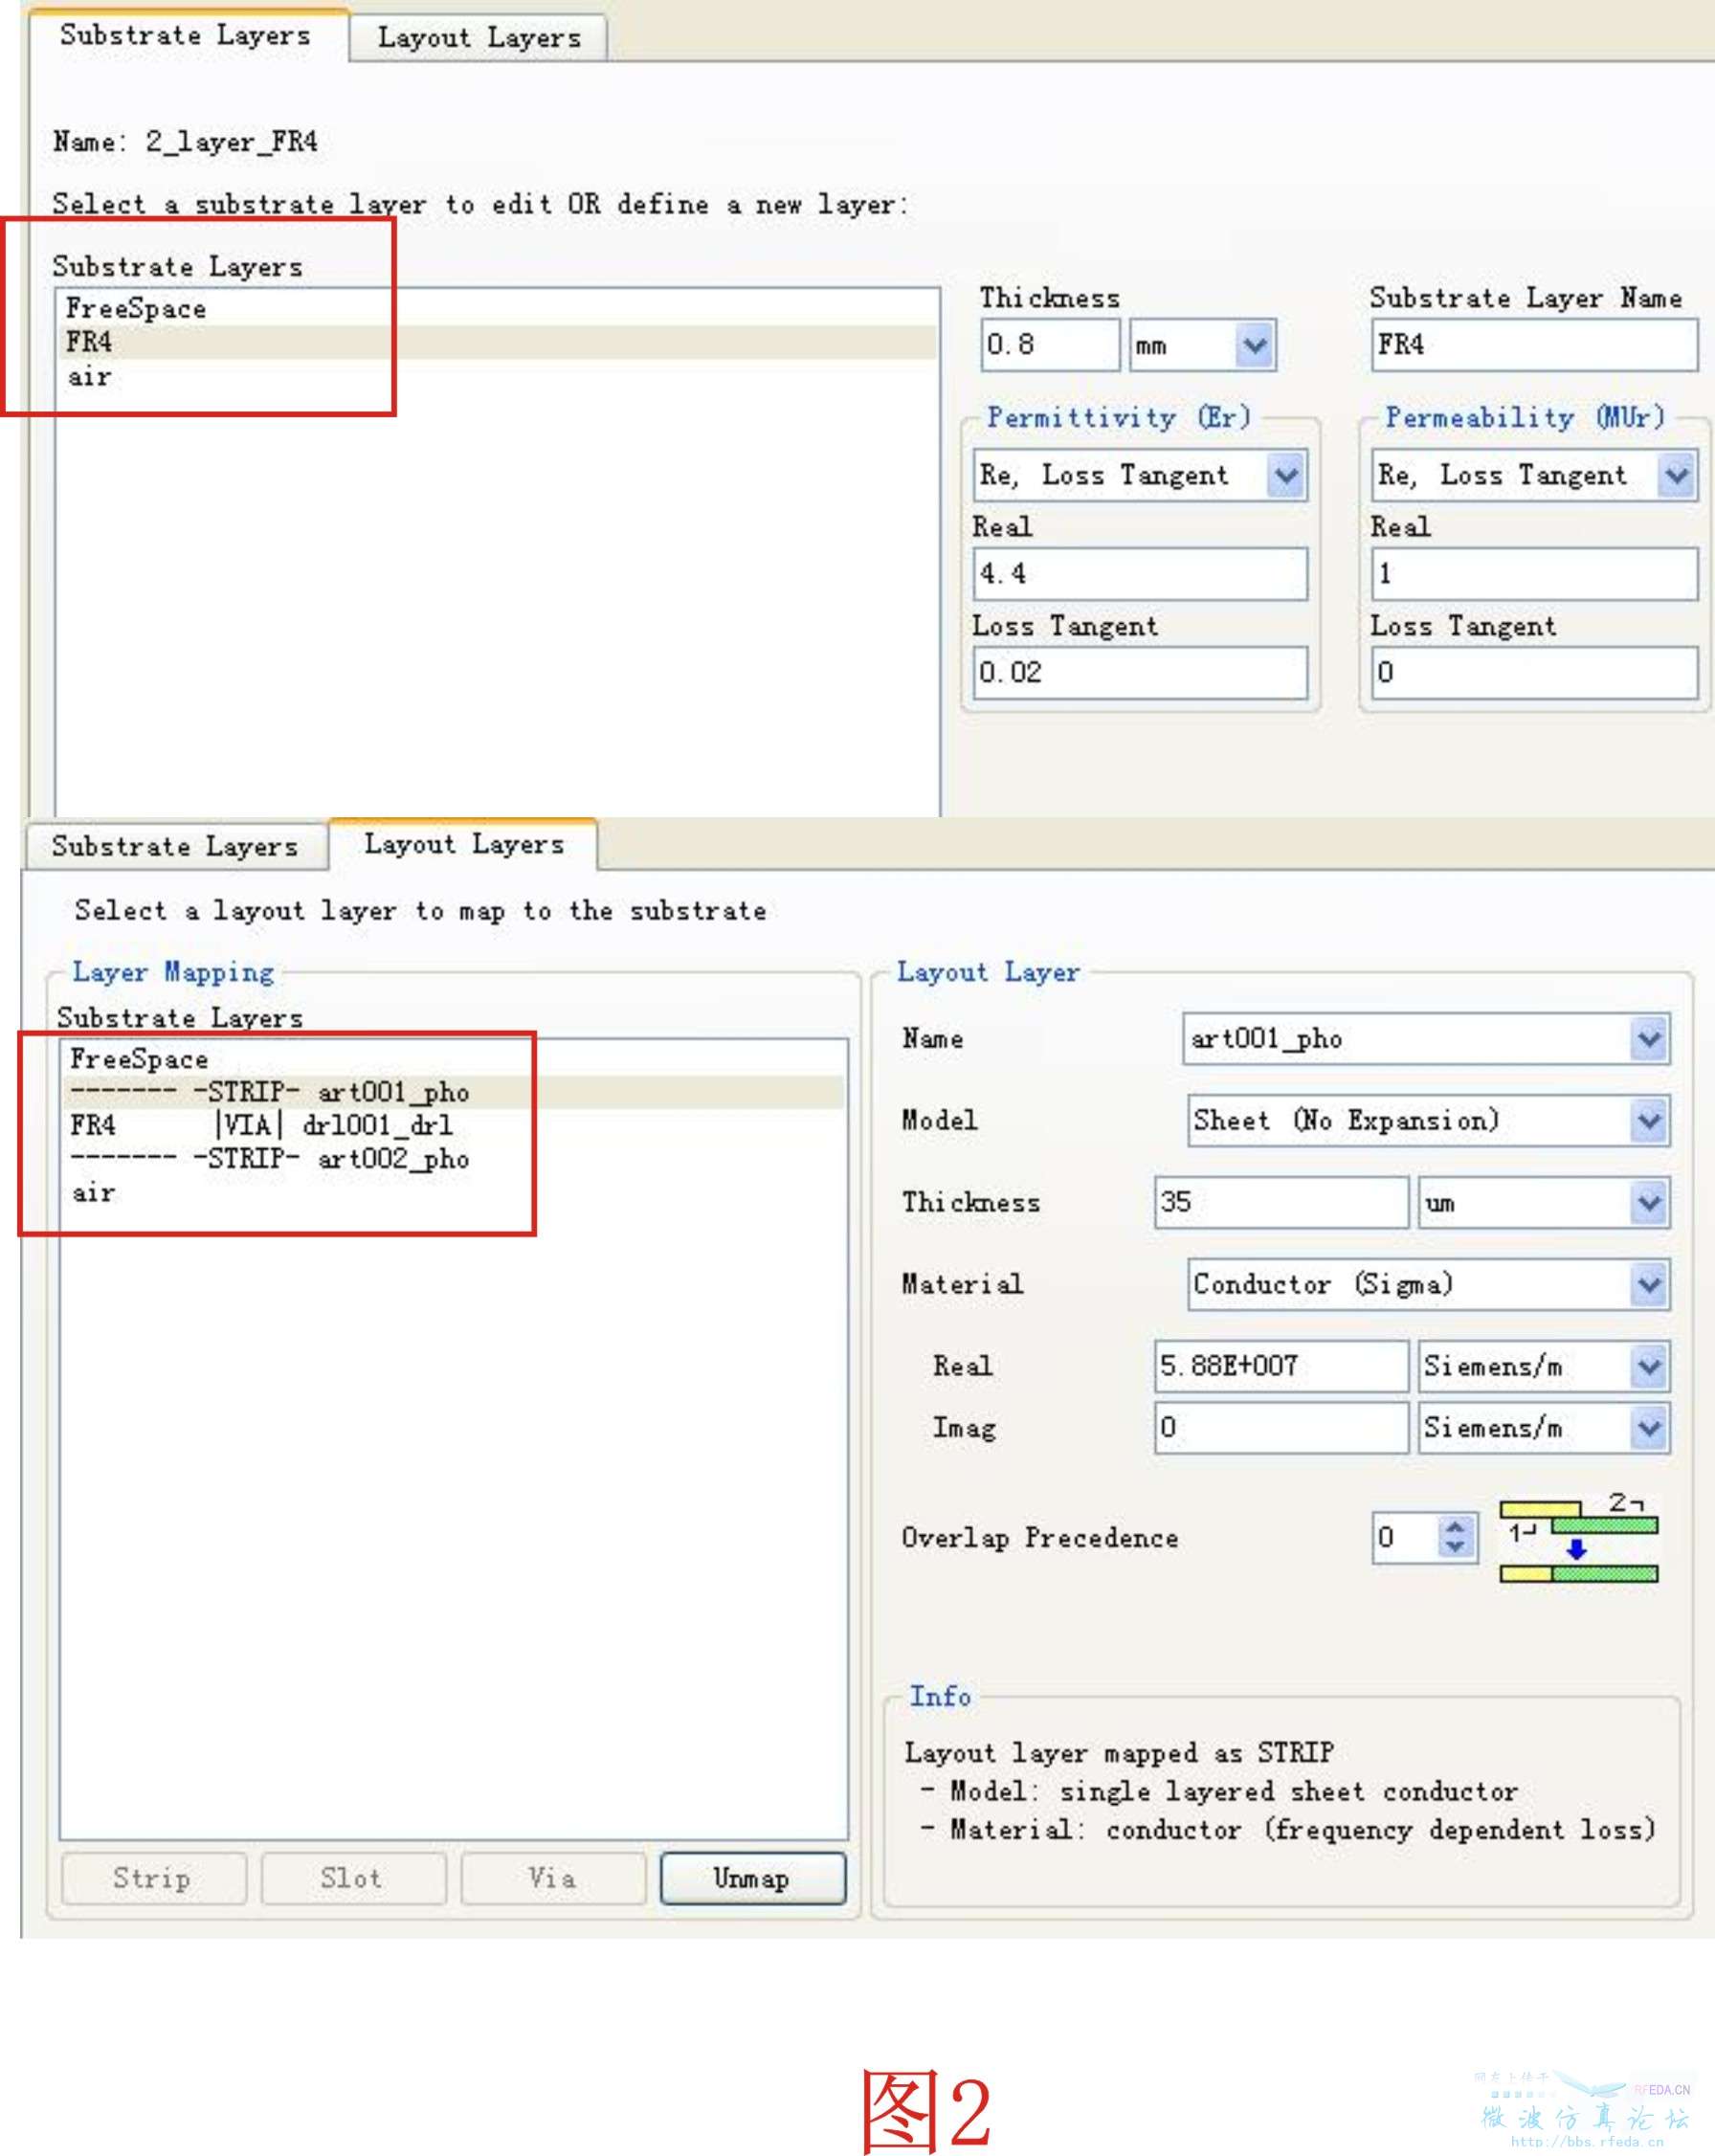Select FR4 VIA drl001_drl mapping row
Image resolution: width=1715 pixels, height=2156 pixels.
point(453,1125)
